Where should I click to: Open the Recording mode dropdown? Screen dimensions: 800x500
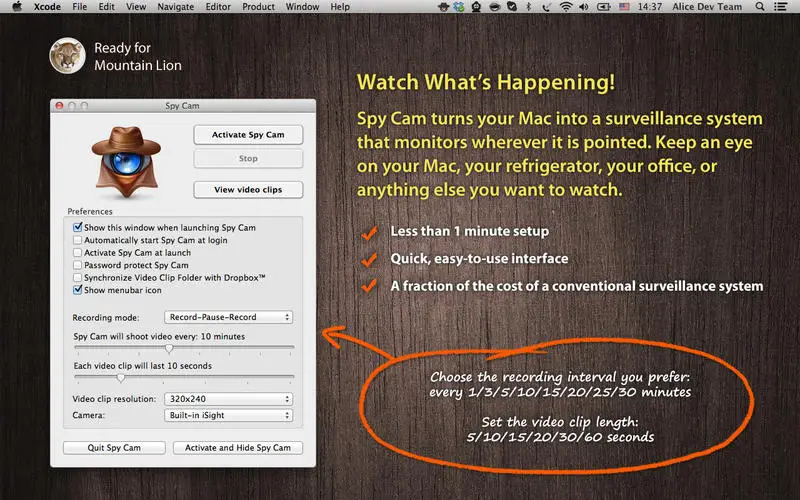pos(229,317)
